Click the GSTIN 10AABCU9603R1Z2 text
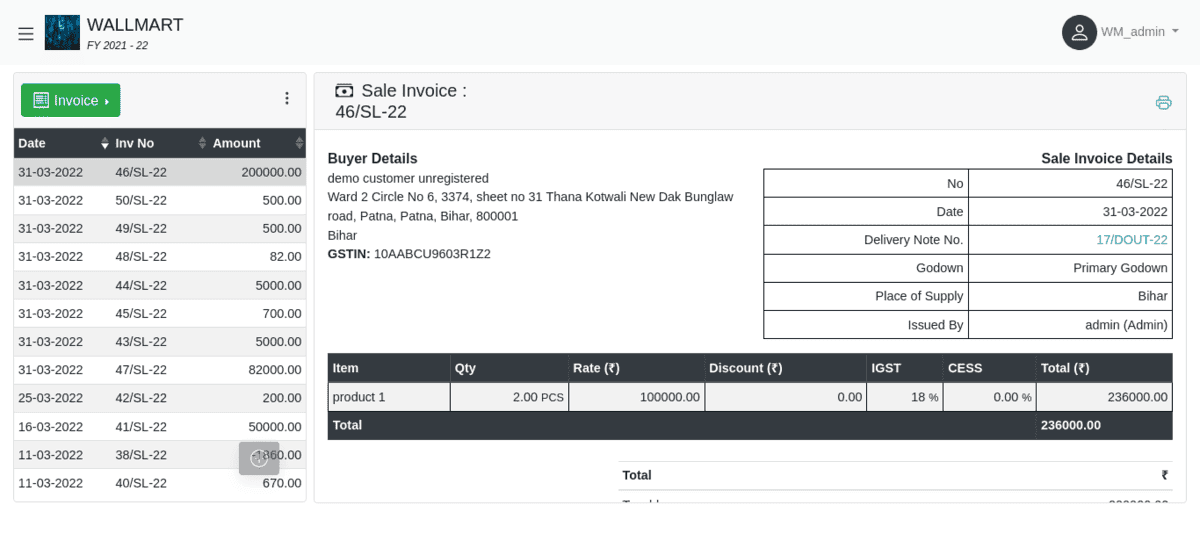1200x541 pixels. pyautogui.click(x=409, y=254)
